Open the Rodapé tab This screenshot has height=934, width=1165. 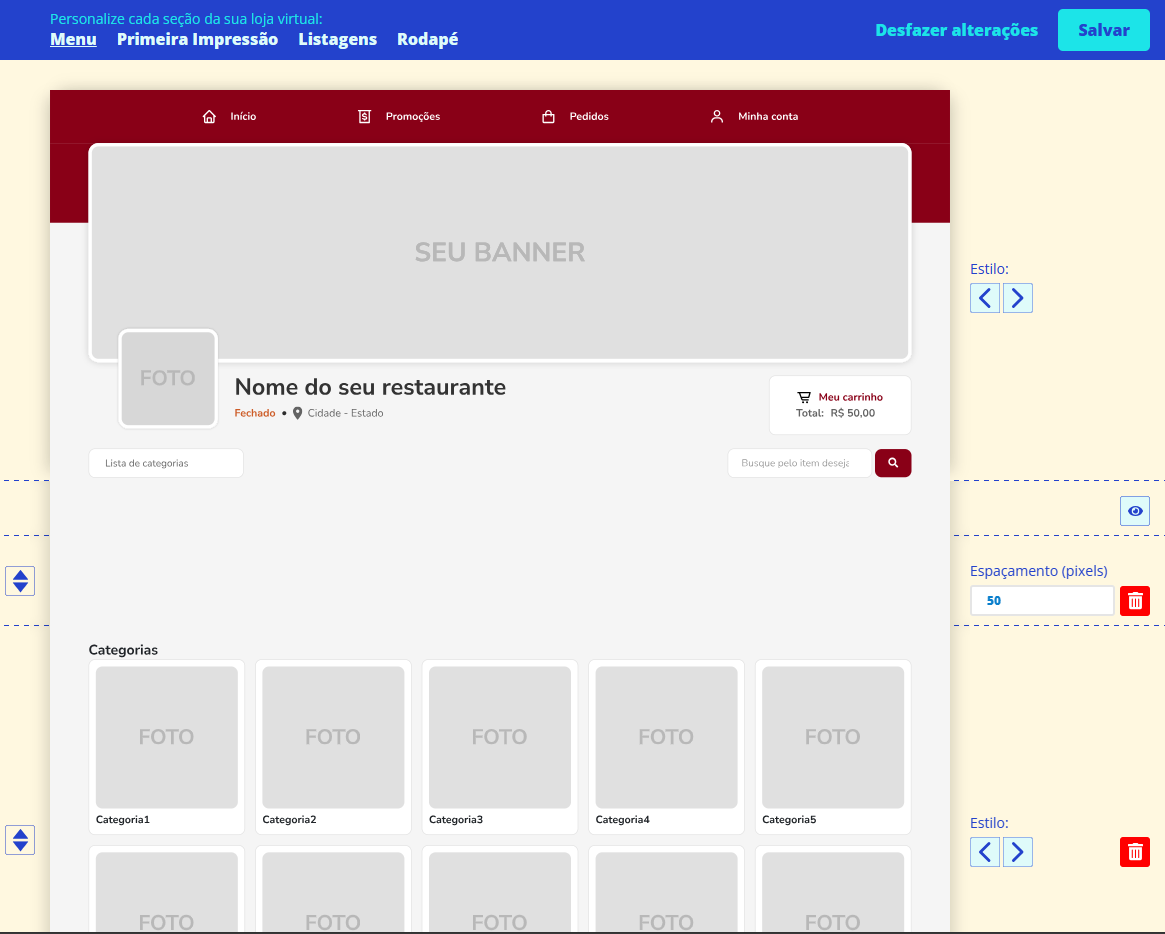tap(427, 39)
